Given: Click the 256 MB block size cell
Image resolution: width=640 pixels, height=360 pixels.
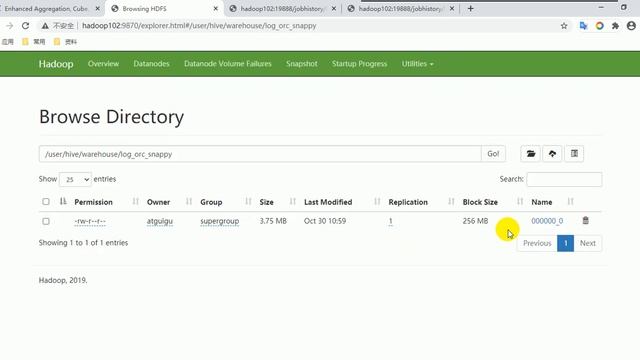Looking at the screenshot, I should click(475, 221).
